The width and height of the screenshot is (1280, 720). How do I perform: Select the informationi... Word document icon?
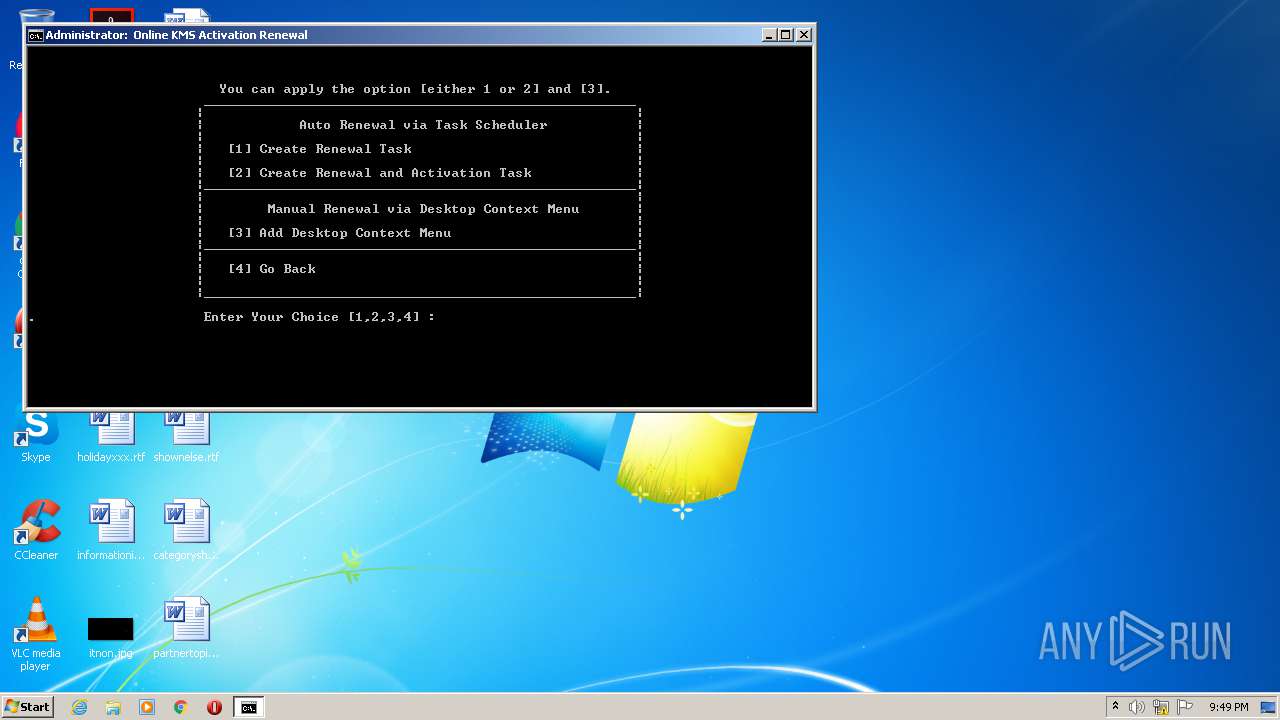(111, 530)
